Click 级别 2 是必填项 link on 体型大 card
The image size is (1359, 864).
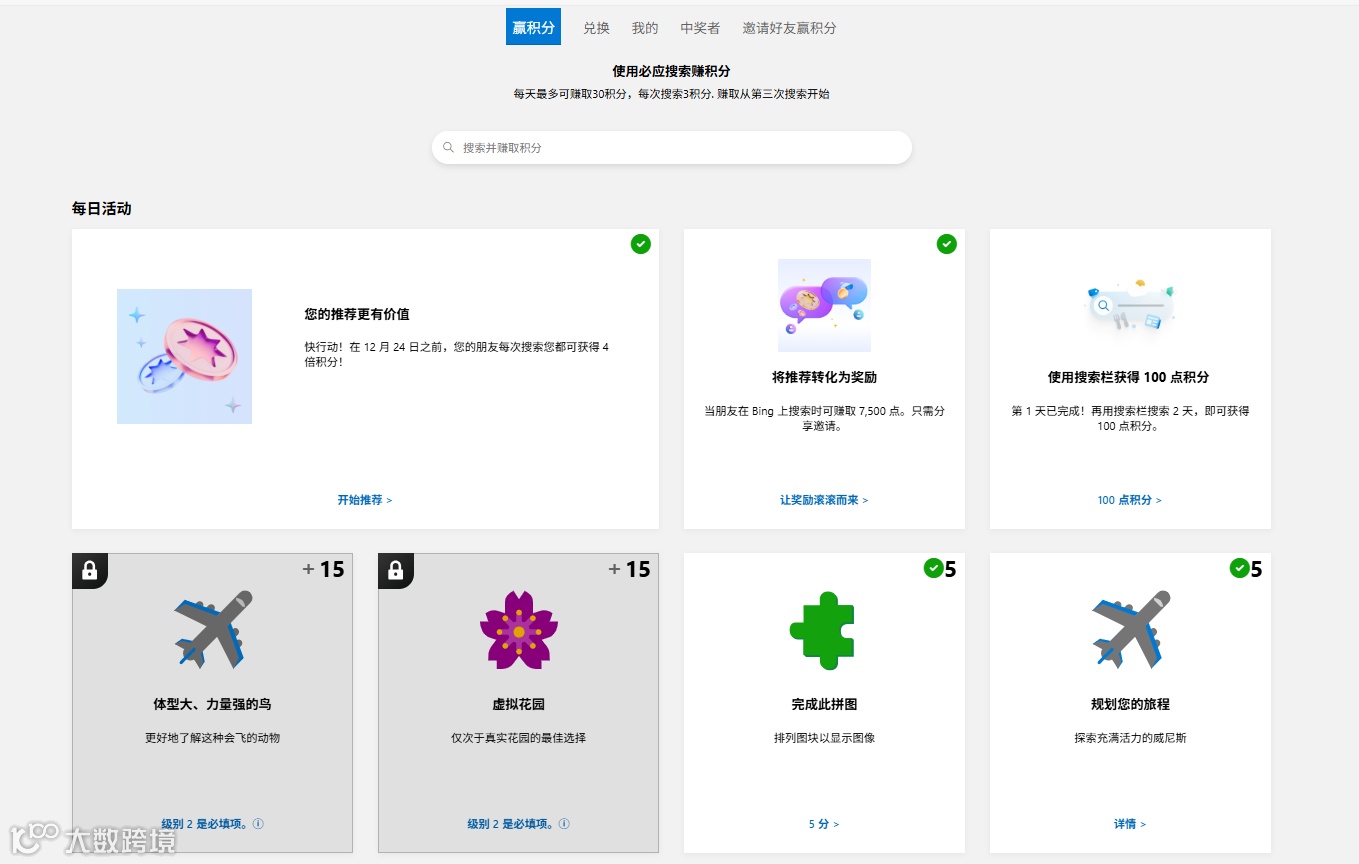point(204,824)
